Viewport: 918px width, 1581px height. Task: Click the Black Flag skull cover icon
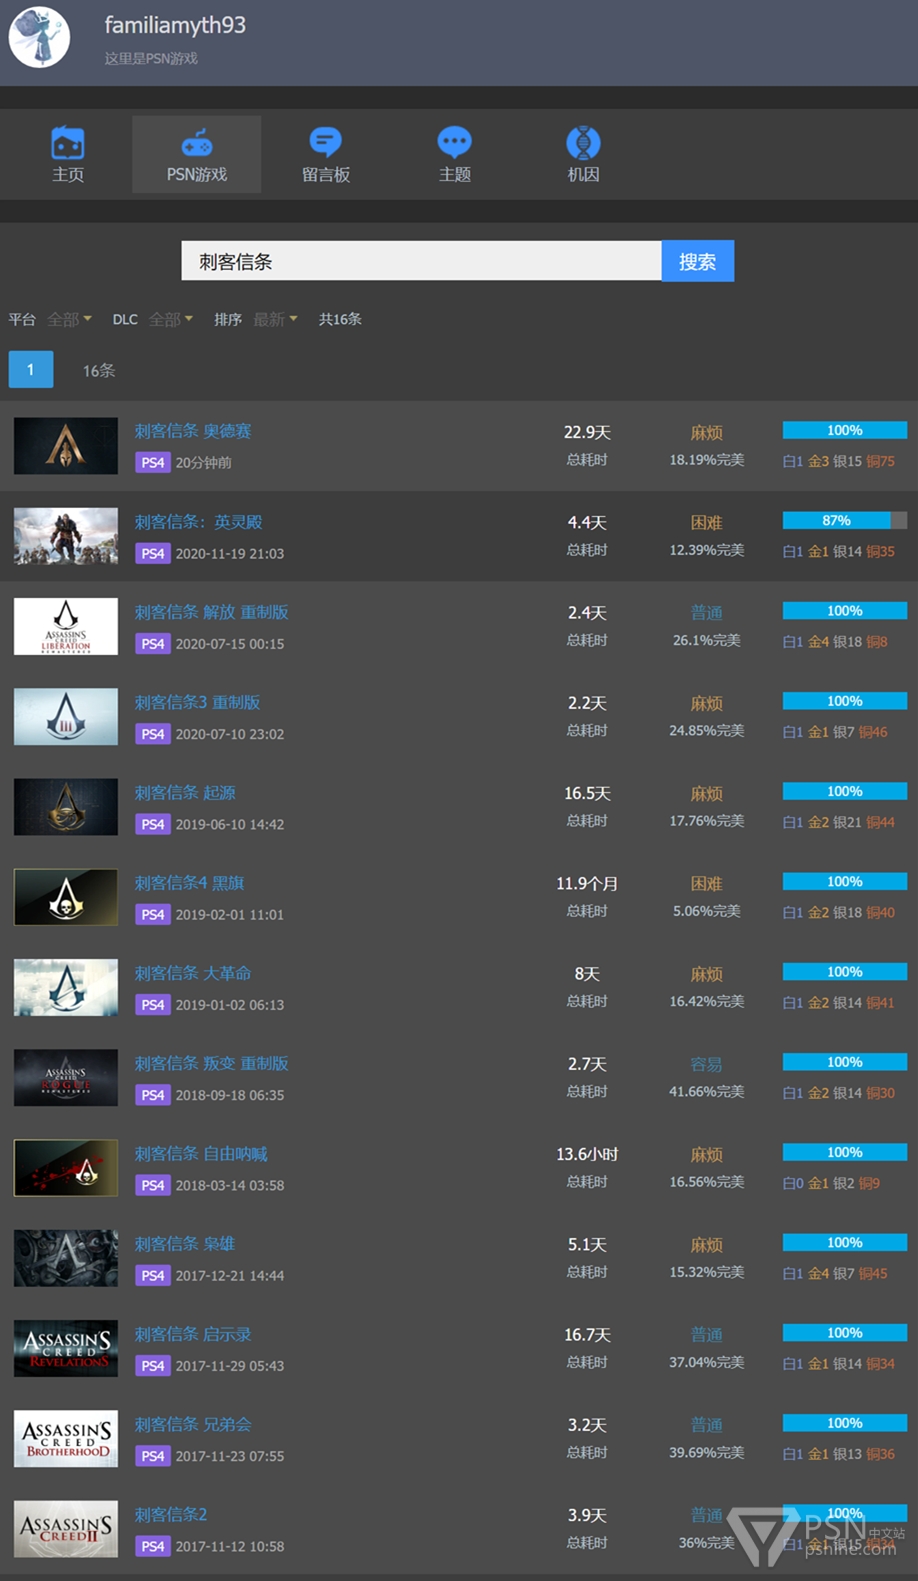[x=66, y=897]
